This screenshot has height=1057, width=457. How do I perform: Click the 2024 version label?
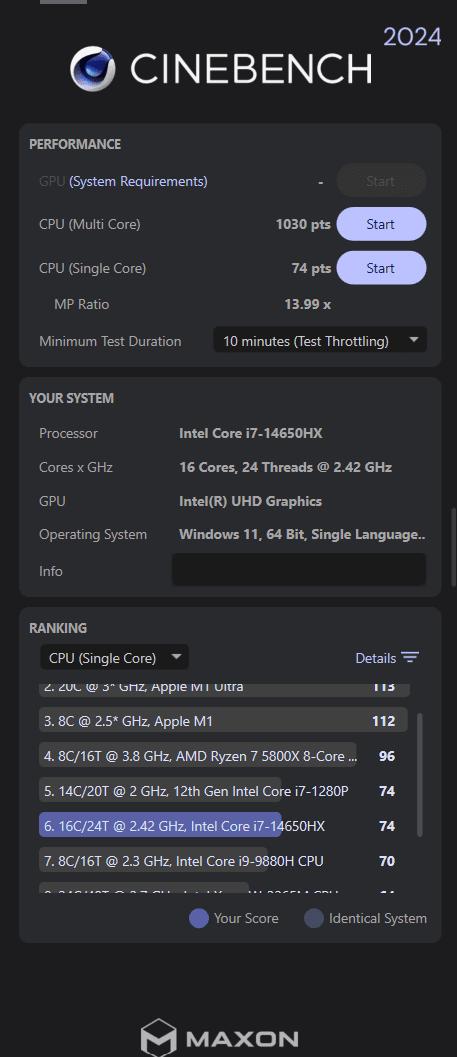pyautogui.click(x=413, y=36)
